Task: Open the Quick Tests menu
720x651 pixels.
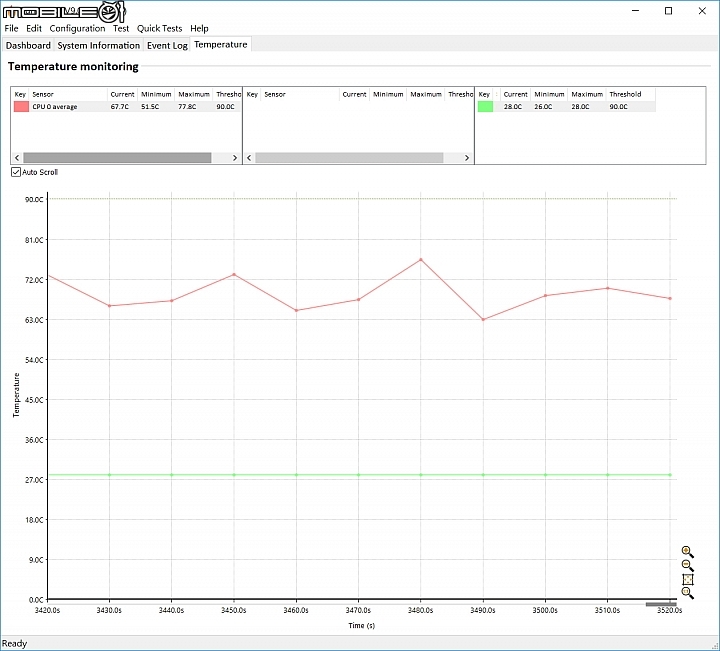Action: (159, 28)
